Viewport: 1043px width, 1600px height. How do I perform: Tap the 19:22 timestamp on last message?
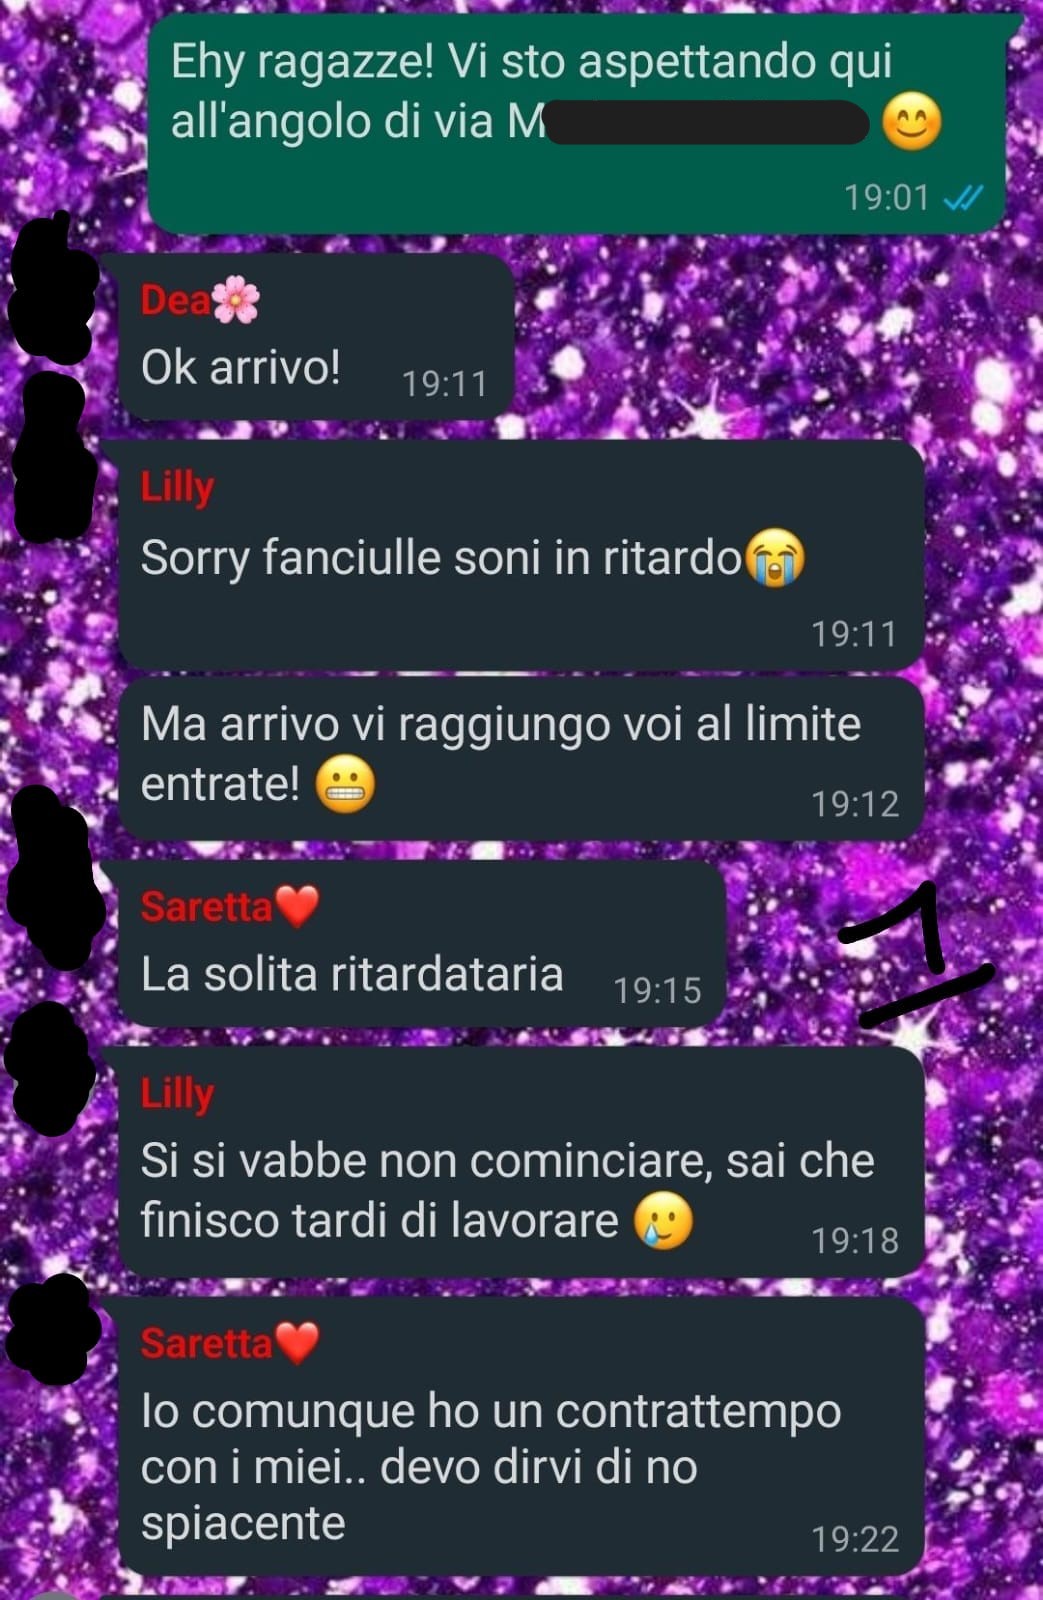click(855, 1539)
